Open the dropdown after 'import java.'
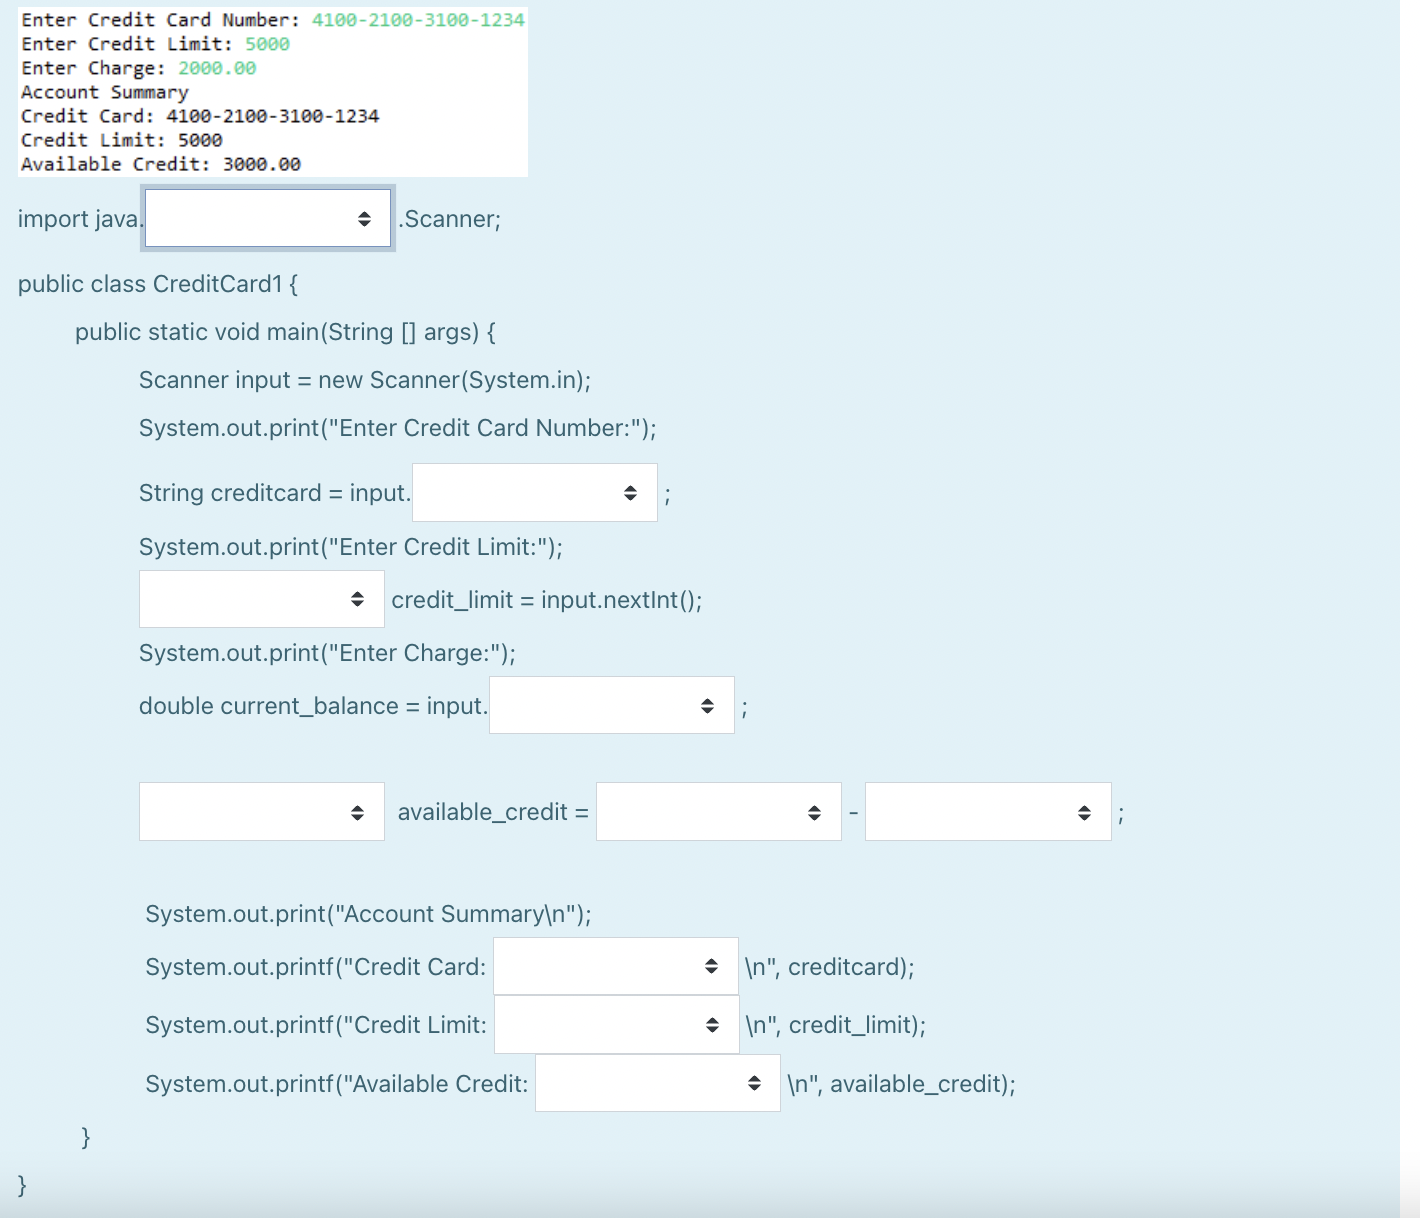Screen dimensions: 1420x1218 (268, 218)
